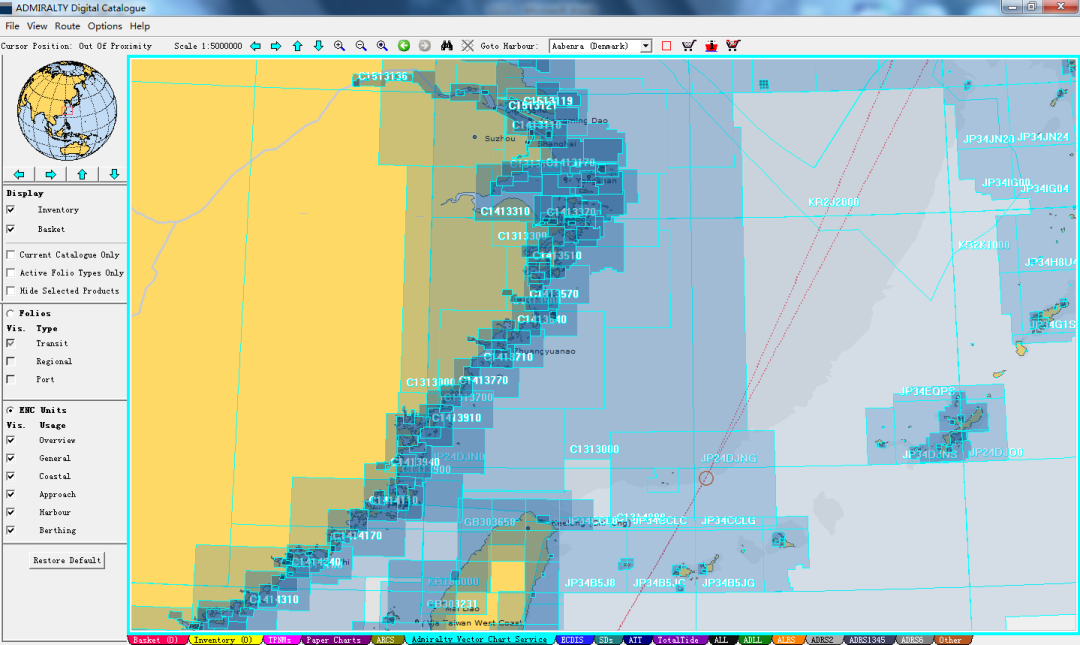Select ENC cell JP24DJNG on the chart
This screenshot has height=645, width=1080.
[x=728, y=458]
